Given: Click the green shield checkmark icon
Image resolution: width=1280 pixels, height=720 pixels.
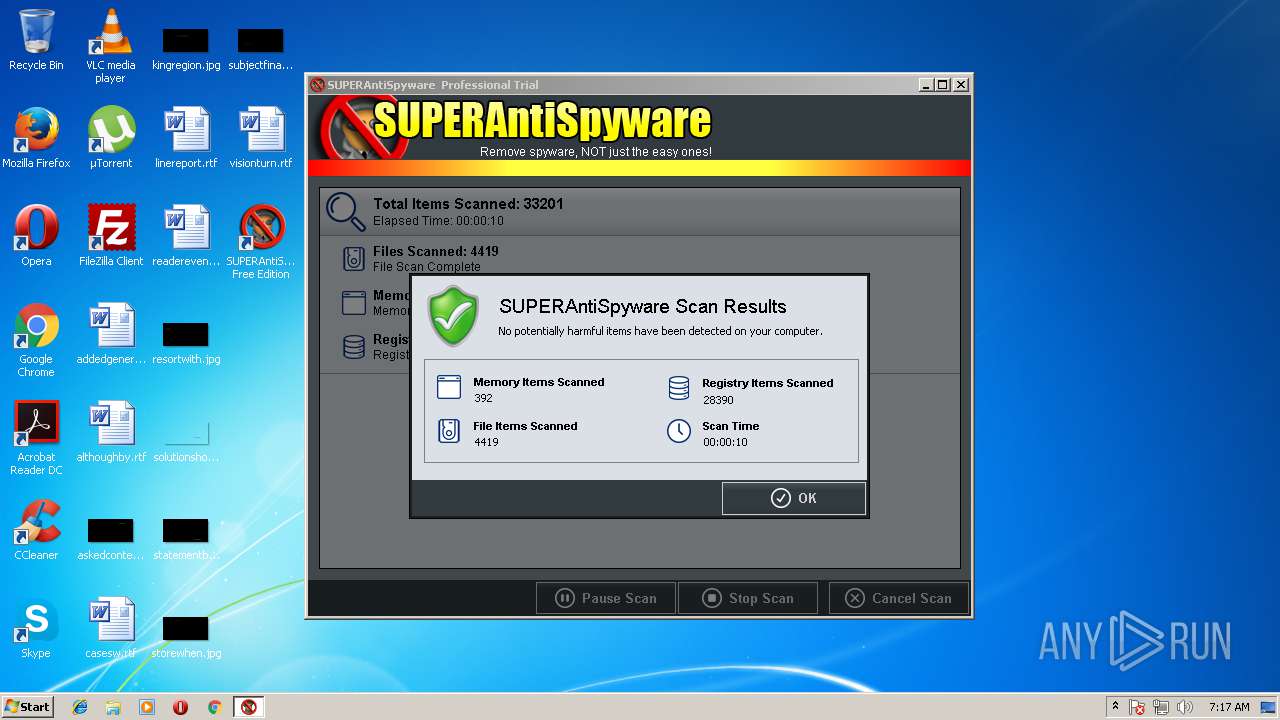Looking at the screenshot, I should (x=454, y=316).
